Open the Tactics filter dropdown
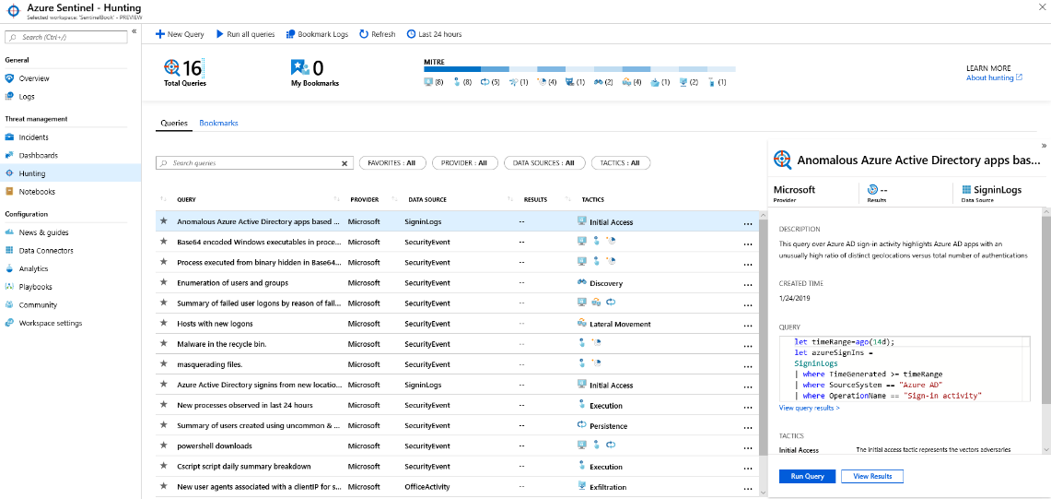 (x=620, y=163)
